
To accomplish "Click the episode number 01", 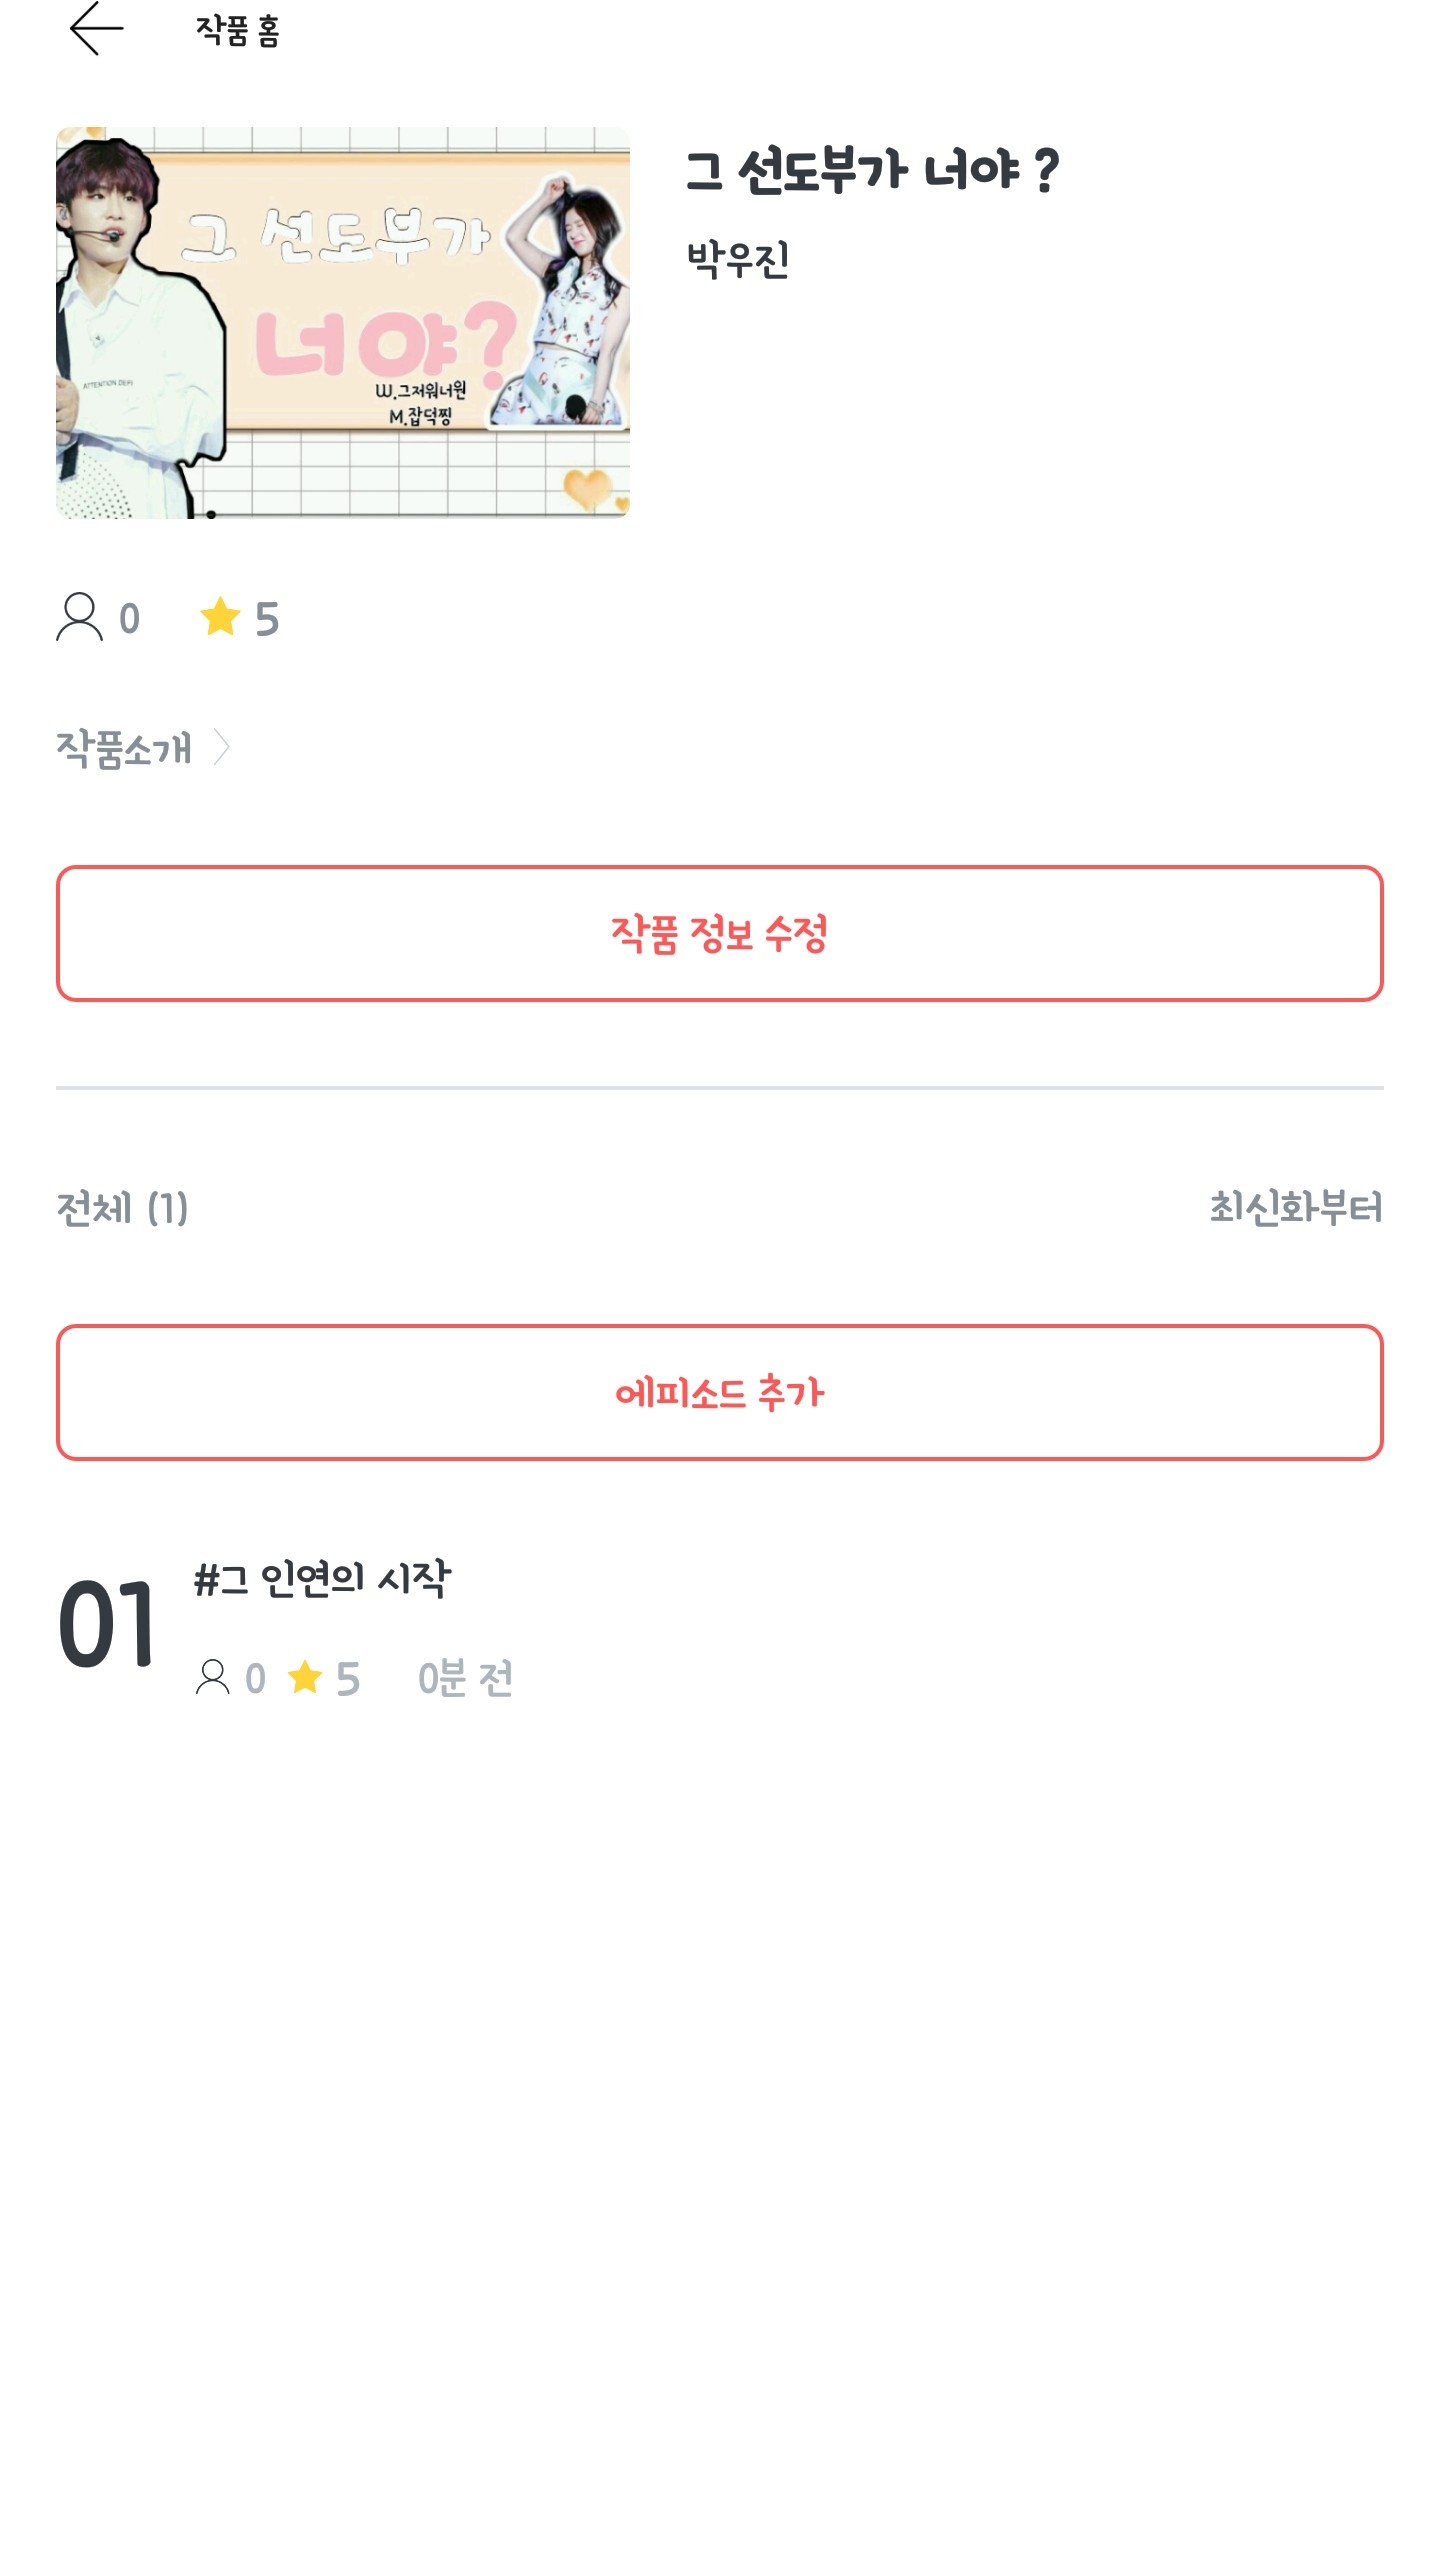I will click(x=106, y=1624).
